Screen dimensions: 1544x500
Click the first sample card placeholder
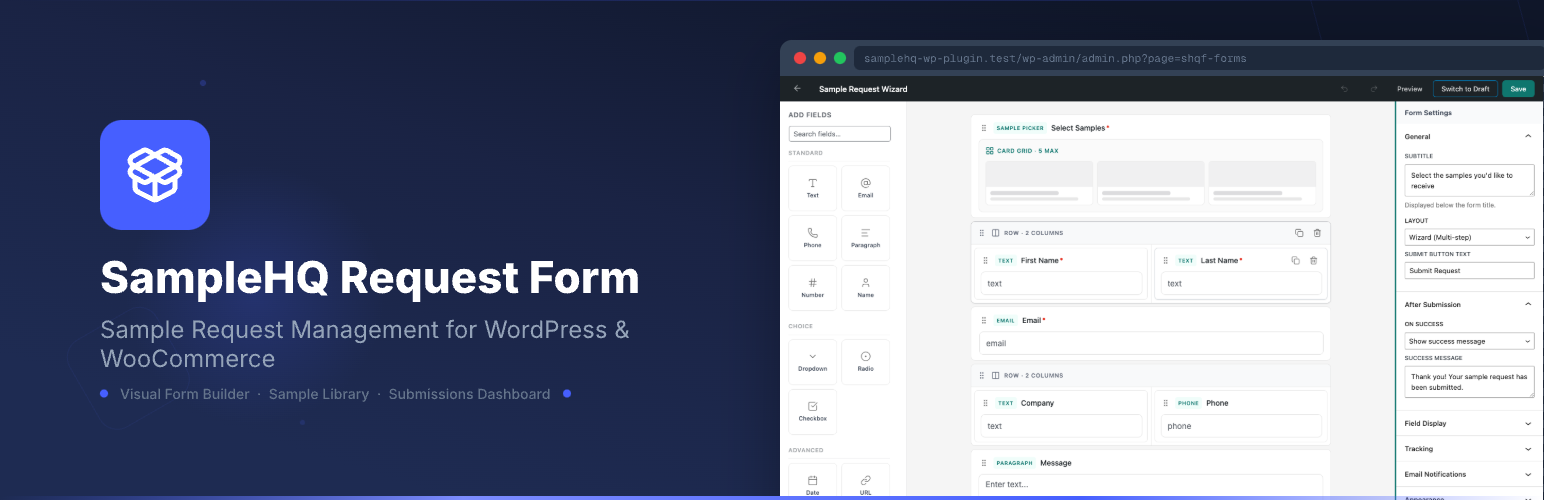[x=1038, y=182]
